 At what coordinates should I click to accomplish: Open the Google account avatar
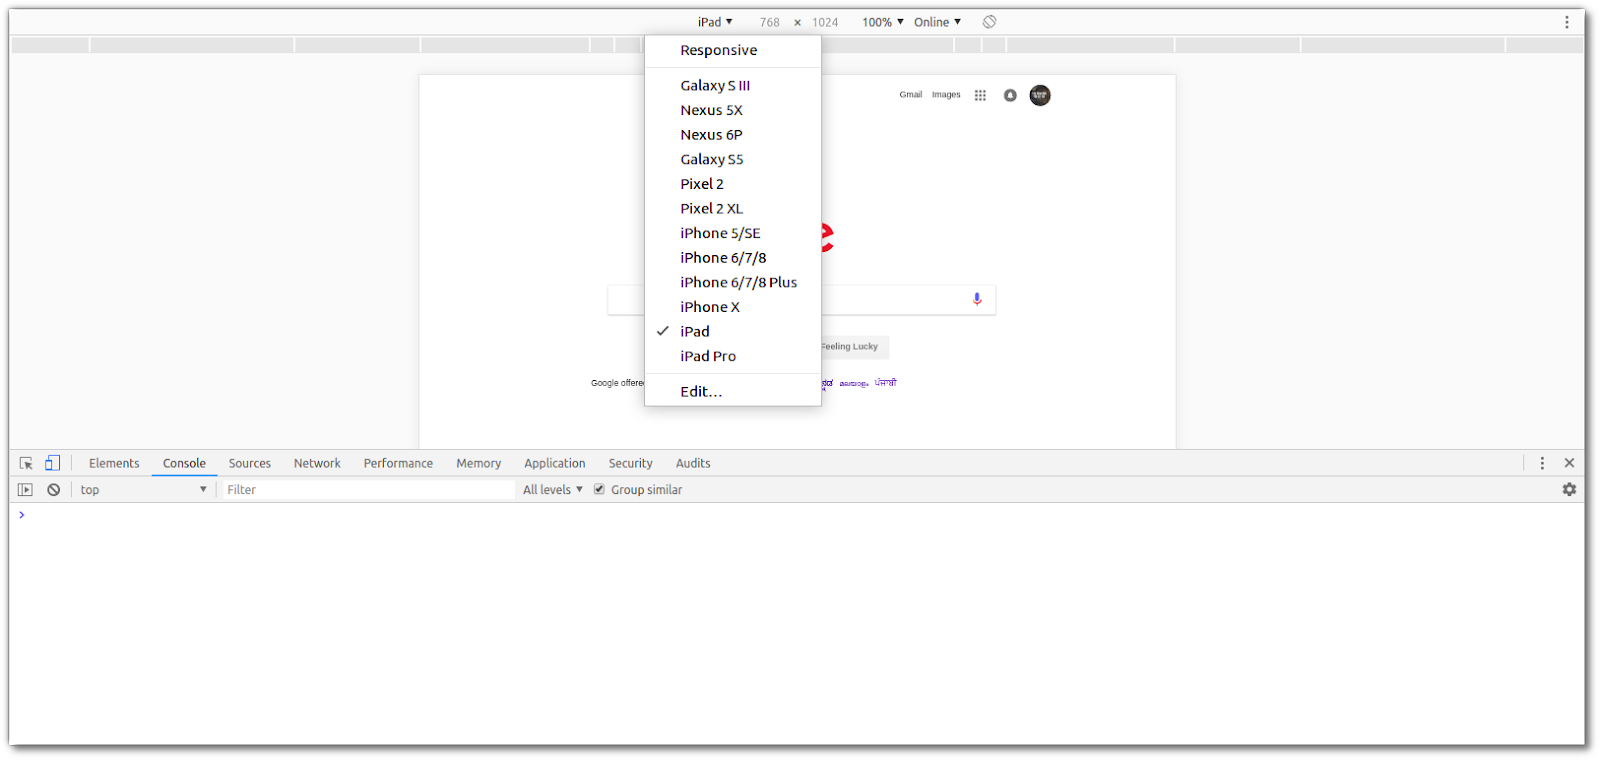coord(1040,95)
